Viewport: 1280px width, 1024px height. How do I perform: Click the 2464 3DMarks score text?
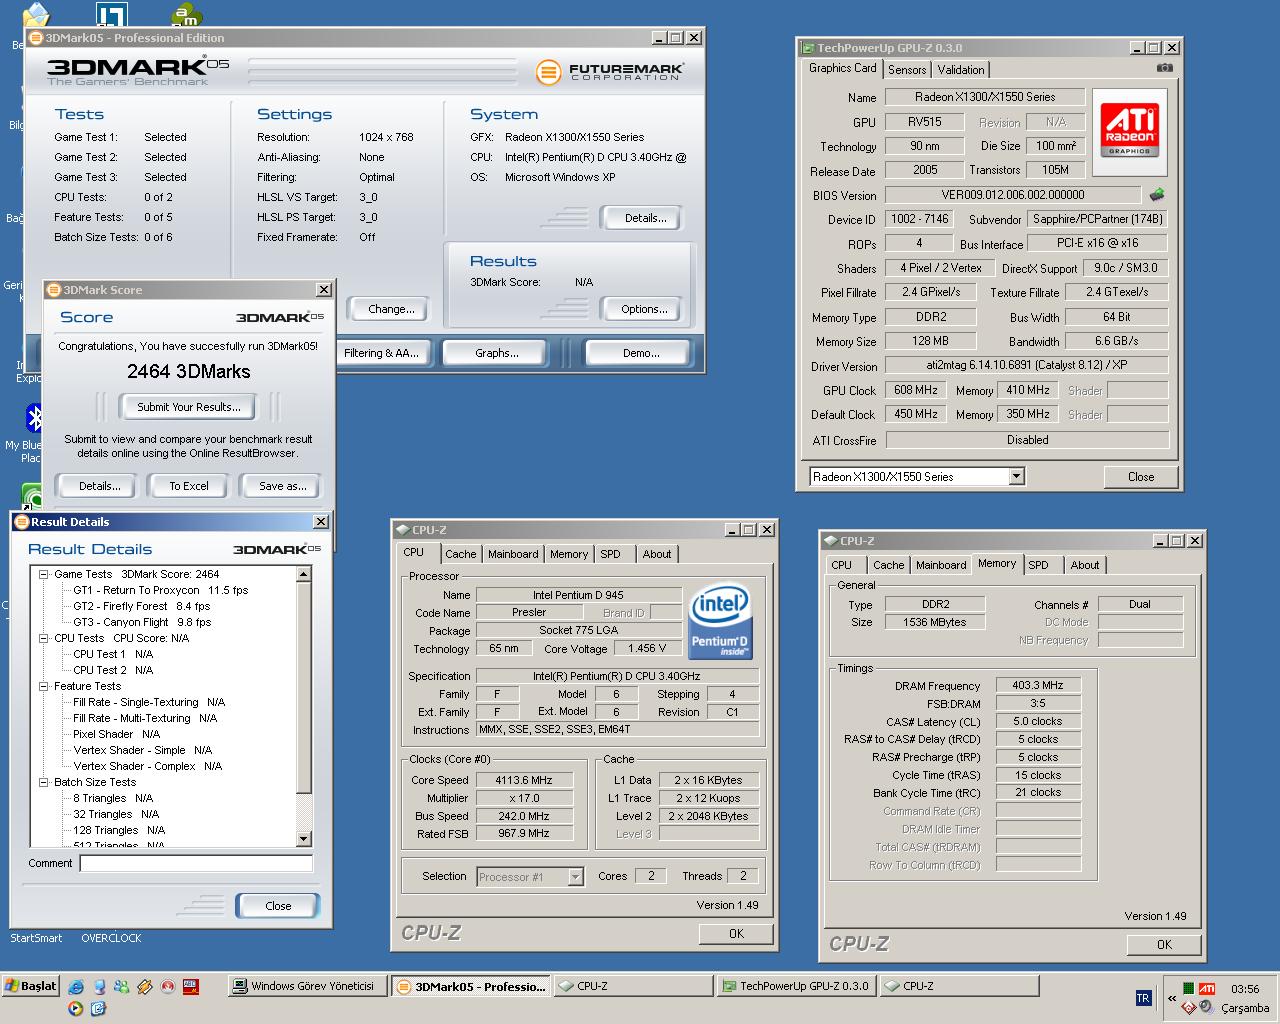(x=189, y=371)
